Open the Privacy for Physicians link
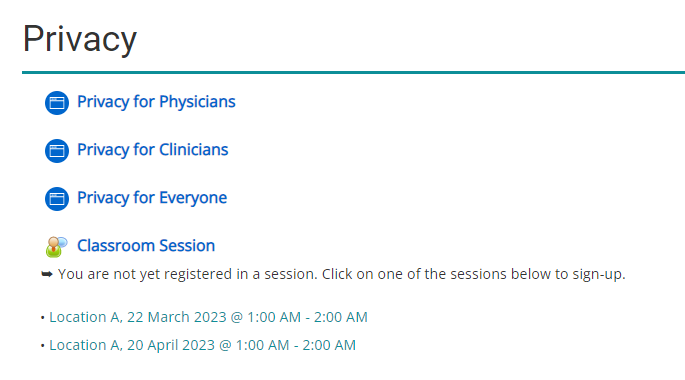The width and height of the screenshot is (685, 380). click(x=156, y=102)
